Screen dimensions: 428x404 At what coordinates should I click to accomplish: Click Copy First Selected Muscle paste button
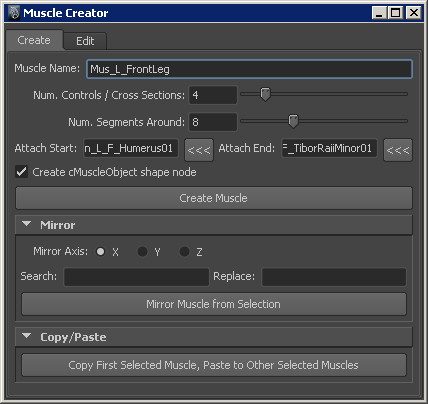214,365
